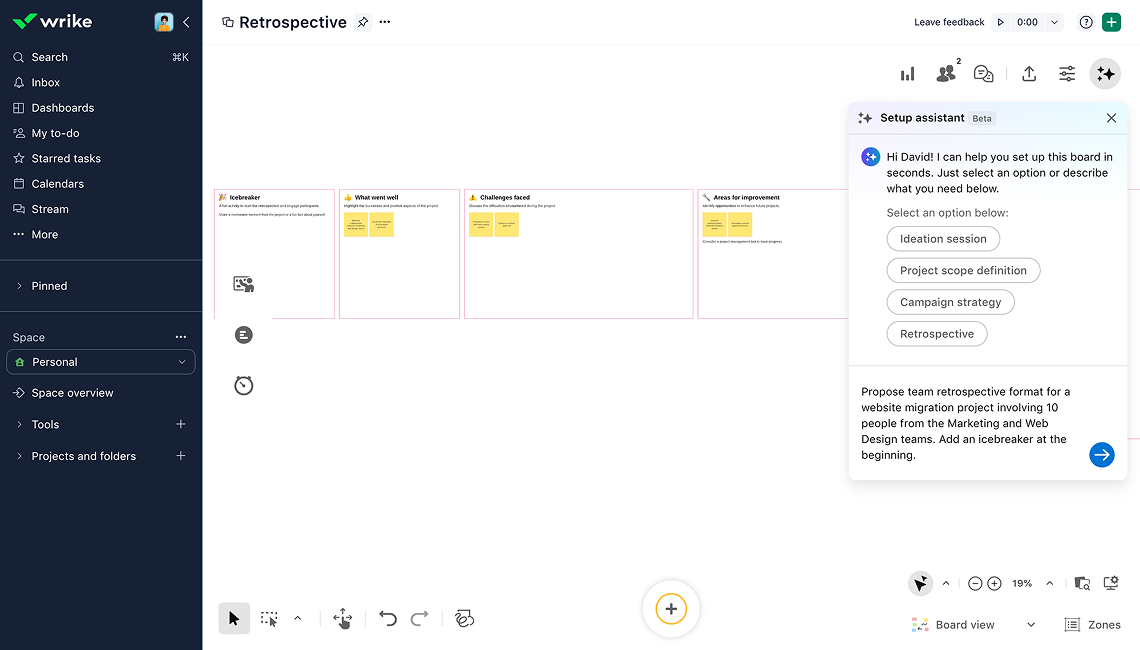Open More in the left sidebar
Screen dimensions: 1140x650
45,233
